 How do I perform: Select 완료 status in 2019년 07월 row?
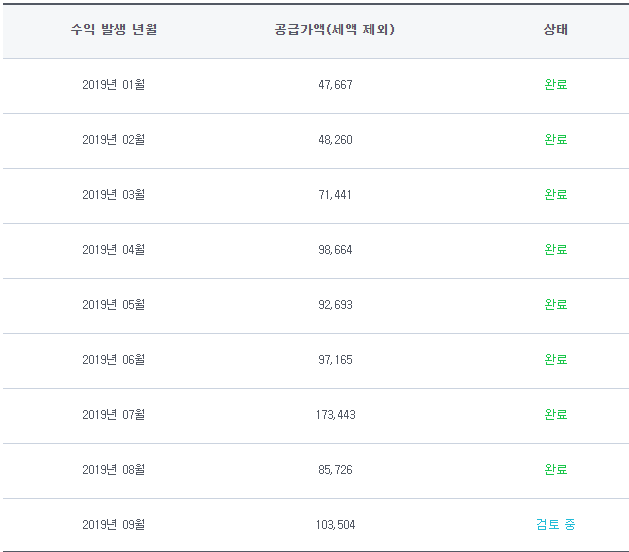[555, 415]
